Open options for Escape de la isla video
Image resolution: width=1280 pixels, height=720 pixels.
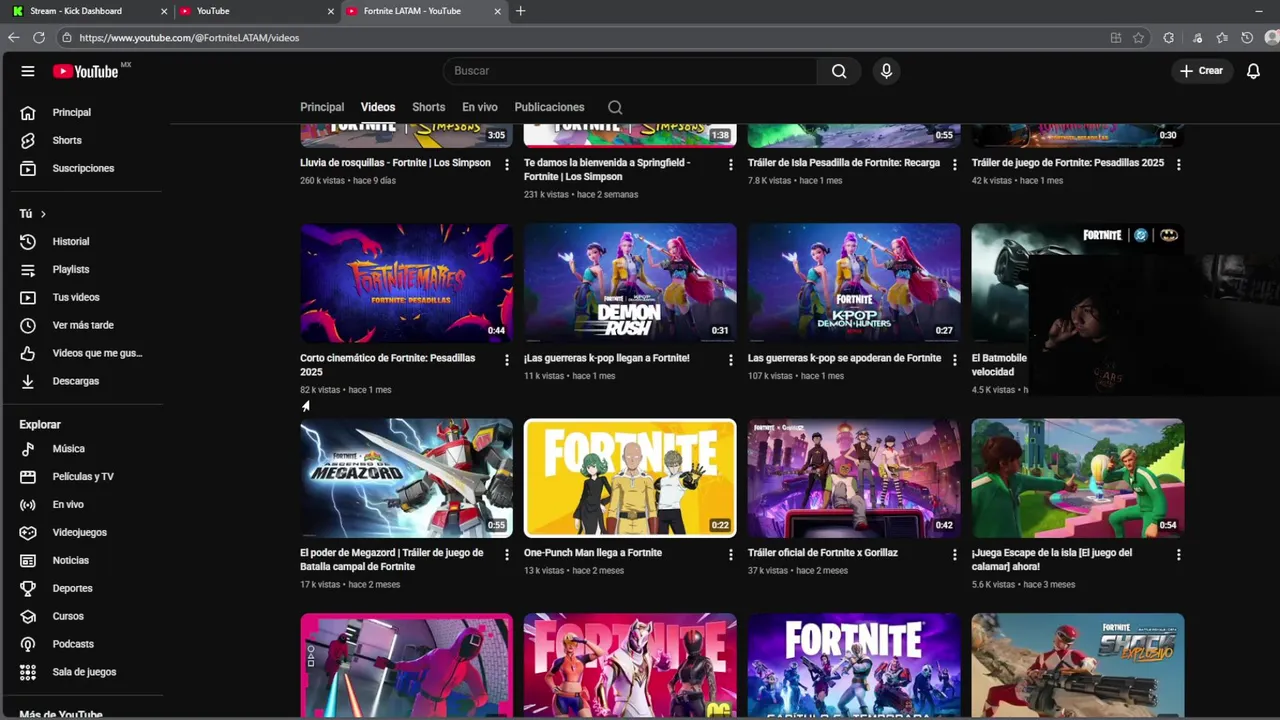(1179, 555)
